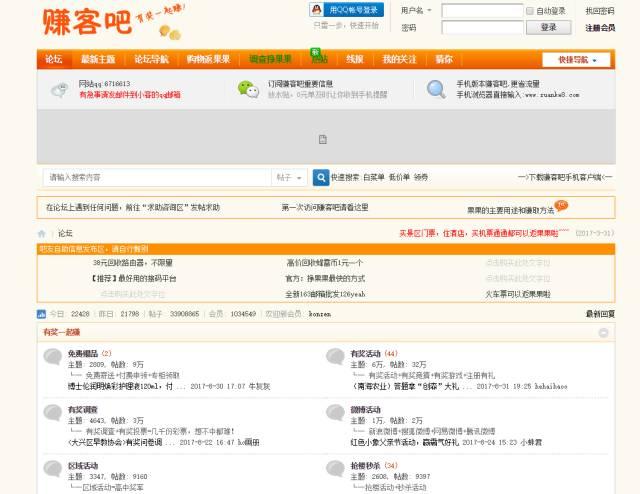
Task: Open the 有奖一起赚 category title
Action: click(x=62, y=332)
